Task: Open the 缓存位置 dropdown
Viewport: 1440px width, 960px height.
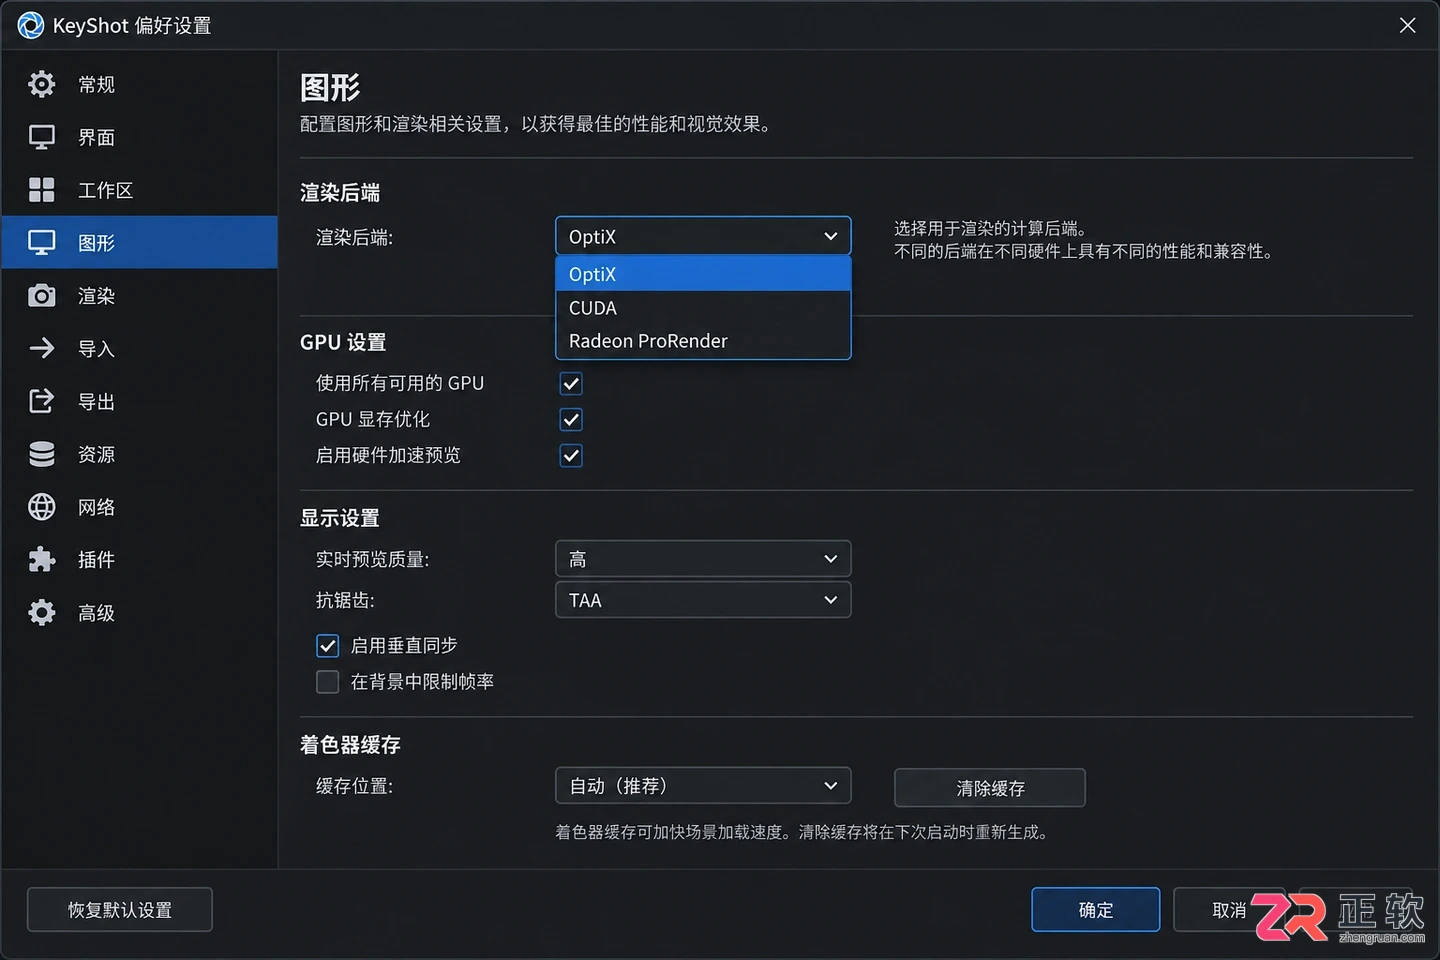Action: (703, 786)
